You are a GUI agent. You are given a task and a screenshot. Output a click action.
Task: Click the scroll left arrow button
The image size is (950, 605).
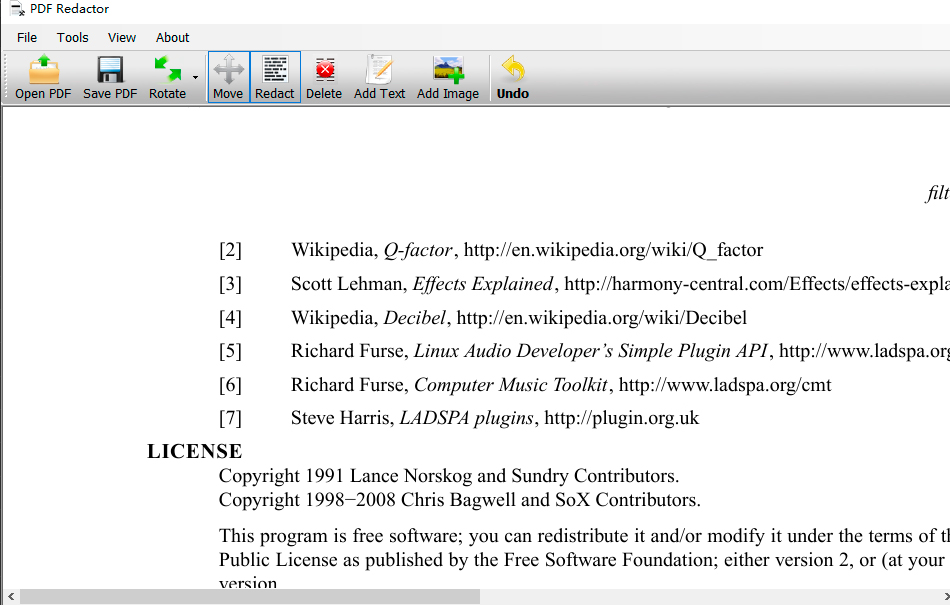[x=10, y=597]
